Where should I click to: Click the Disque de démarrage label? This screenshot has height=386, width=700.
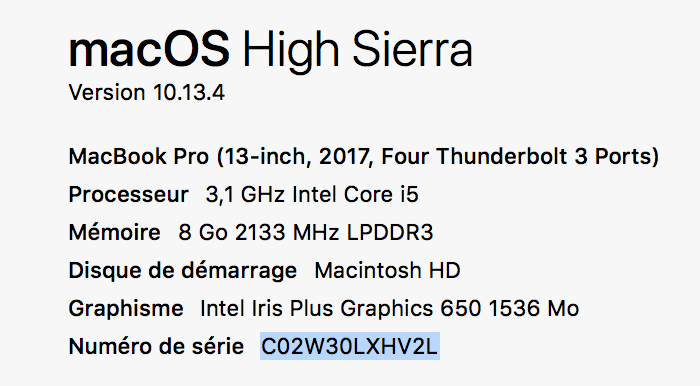183,270
